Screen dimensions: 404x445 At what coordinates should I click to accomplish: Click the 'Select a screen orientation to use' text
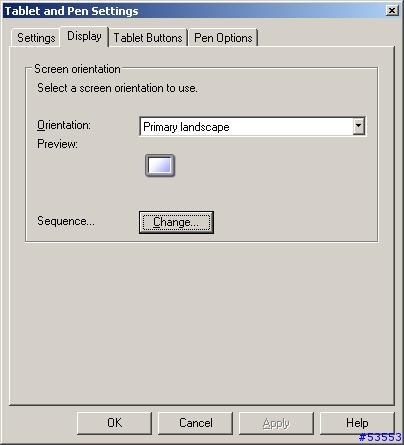[117, 88]
